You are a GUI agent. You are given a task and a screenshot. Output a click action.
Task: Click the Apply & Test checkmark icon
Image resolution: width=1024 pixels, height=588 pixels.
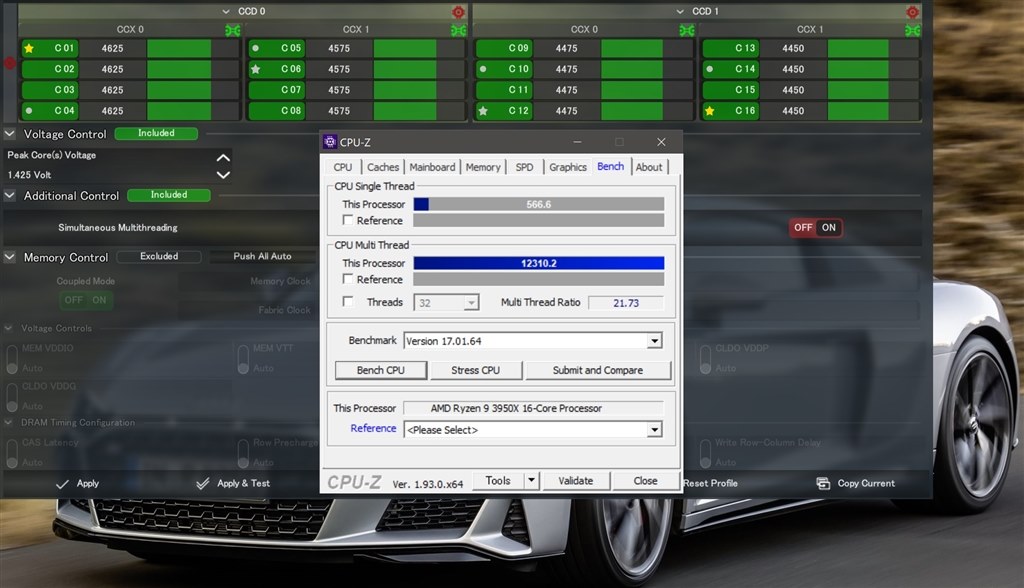click(202, 483)
